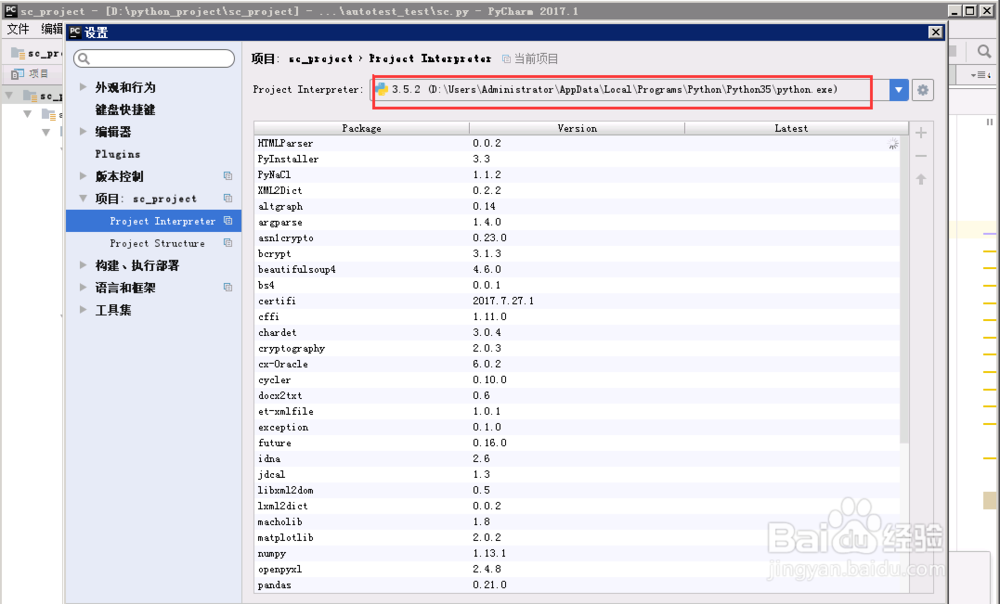This screenshot has width=1000, height=604.
Task: Select the docx2txt package row
Action: coord(577,395)
